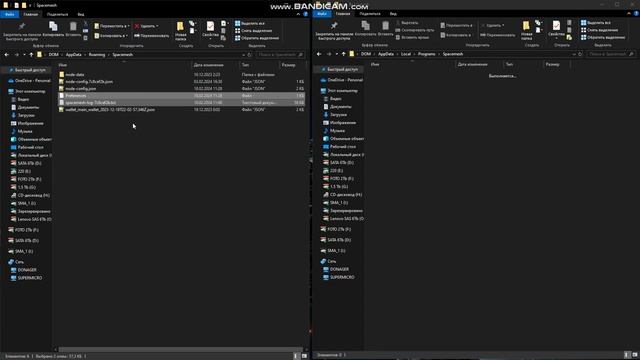
Task: Open Delete dropdown in right Local window
Action: tap(503, 25)
